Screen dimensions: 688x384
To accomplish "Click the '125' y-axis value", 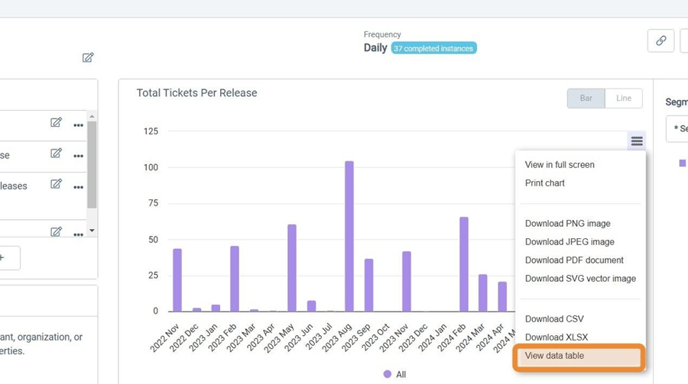I will click(151, 131).
